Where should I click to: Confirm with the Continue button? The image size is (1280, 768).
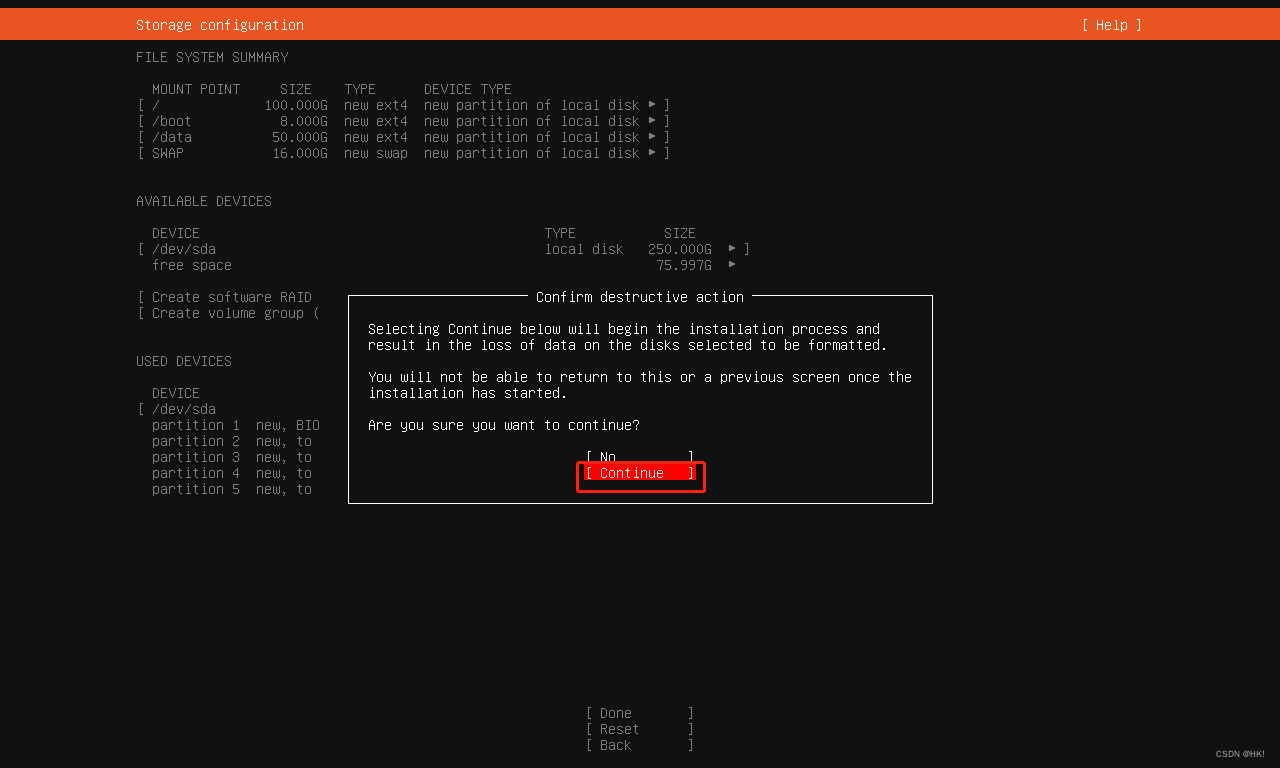pos(640,473)
